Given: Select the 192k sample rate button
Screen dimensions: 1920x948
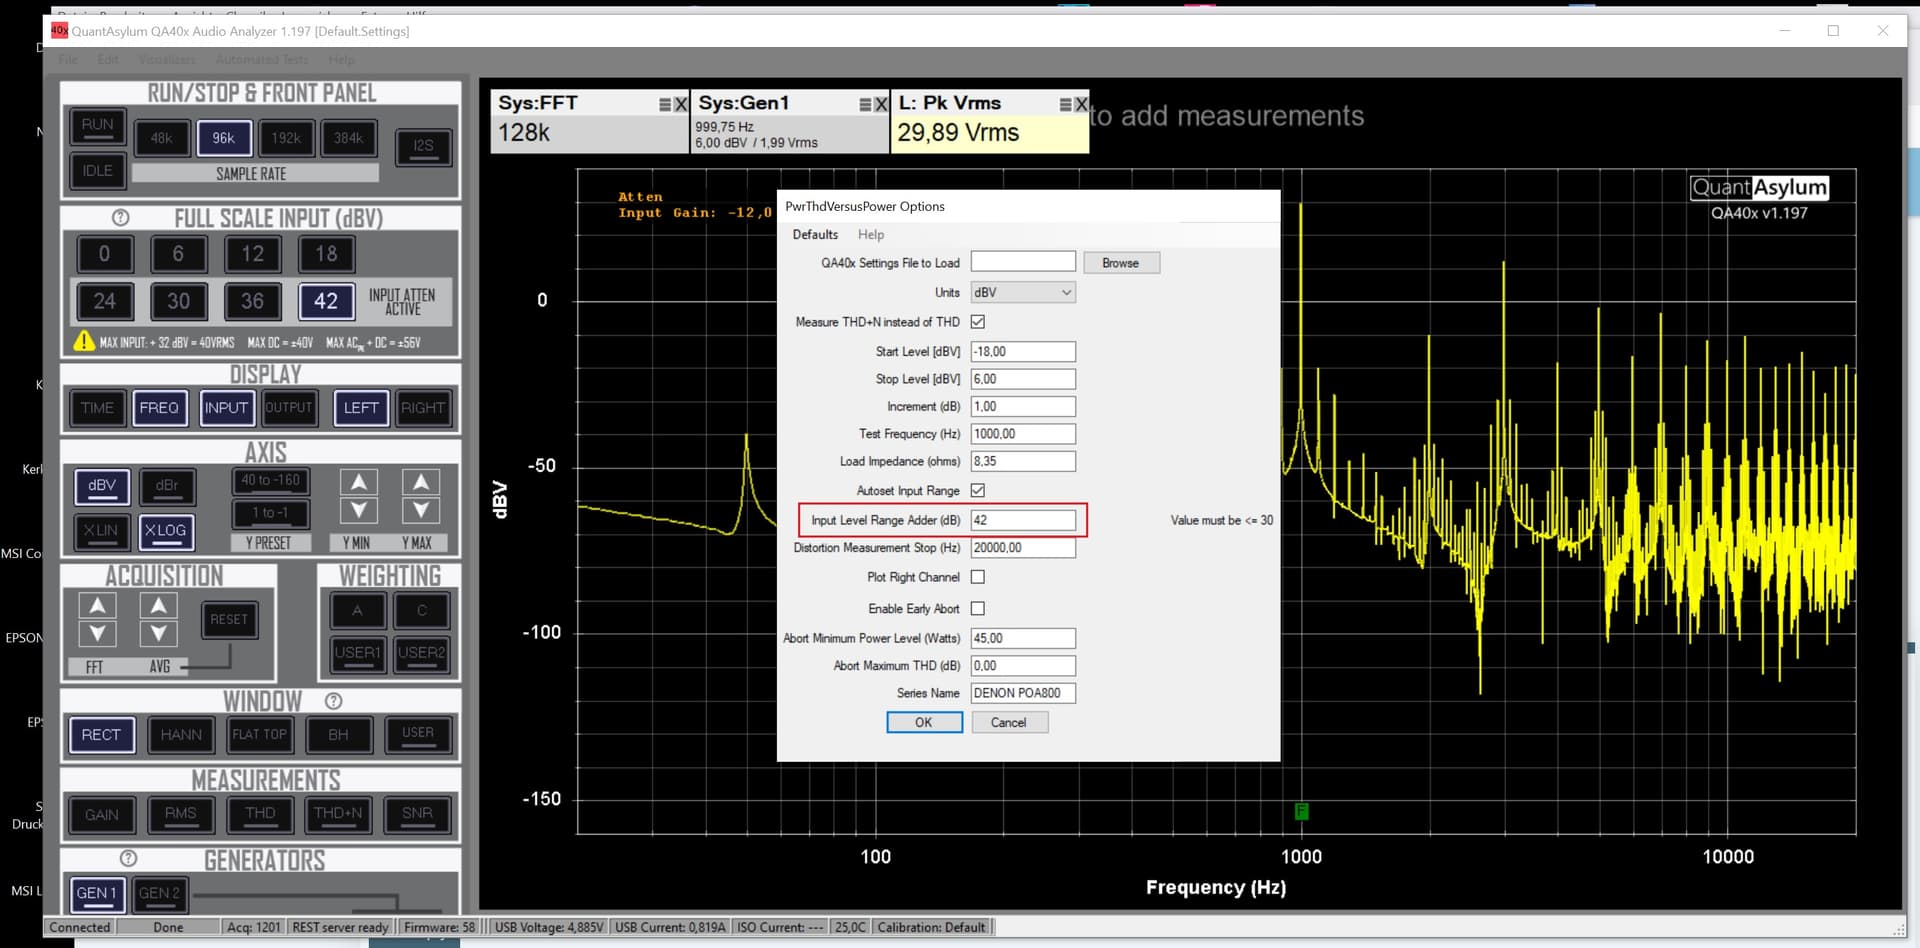Looking at the screenshot, I should 286,138.
